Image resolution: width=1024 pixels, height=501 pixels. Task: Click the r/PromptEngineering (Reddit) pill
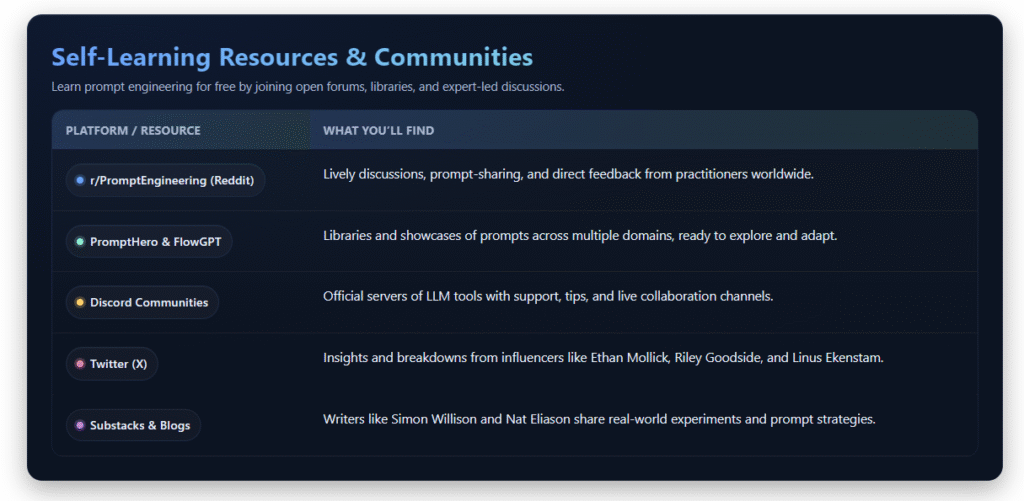click(x=165, y=180)
